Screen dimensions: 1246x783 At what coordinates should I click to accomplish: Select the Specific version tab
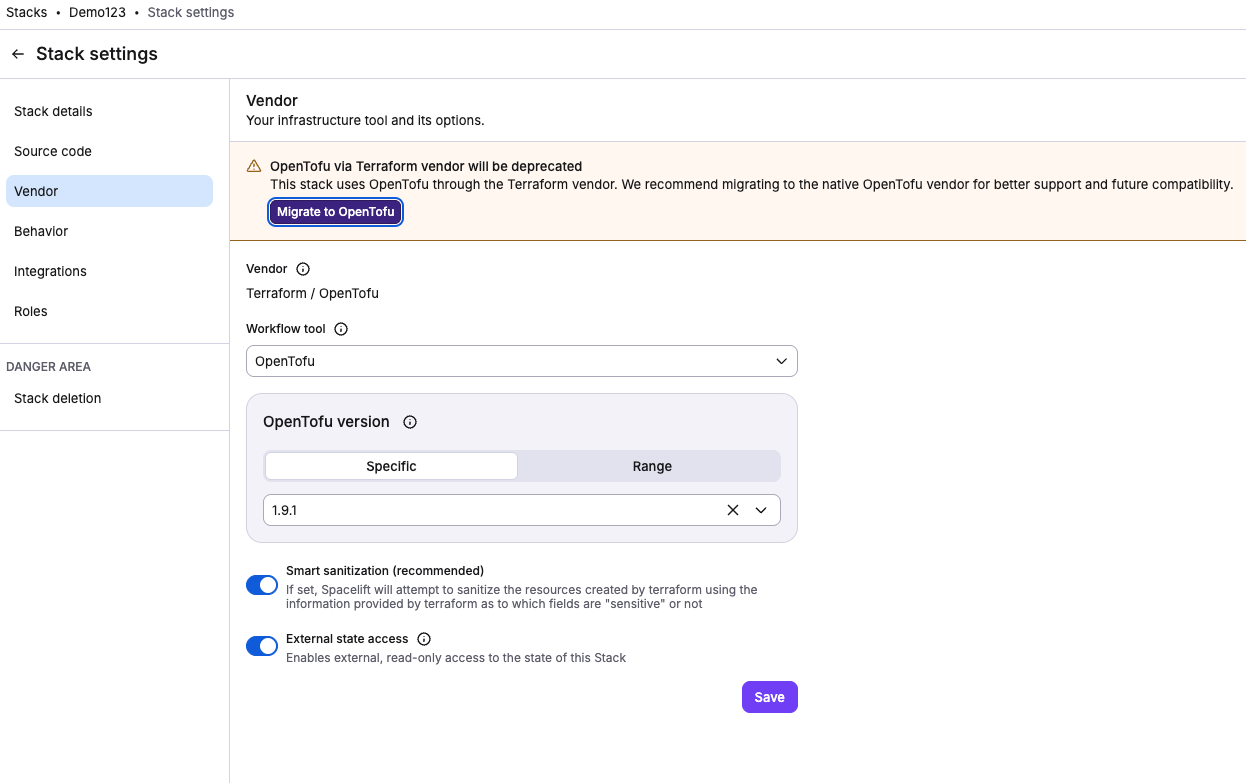click(391, 466)
